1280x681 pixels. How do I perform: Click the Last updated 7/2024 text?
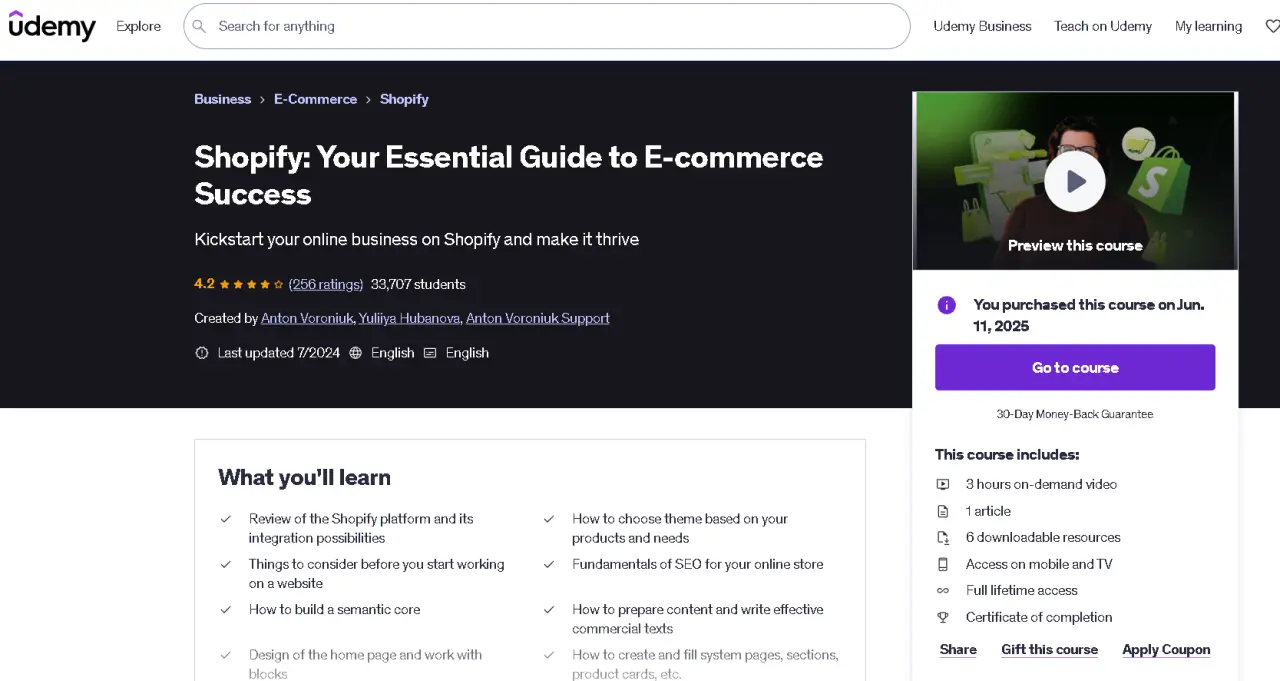[278, 353]
